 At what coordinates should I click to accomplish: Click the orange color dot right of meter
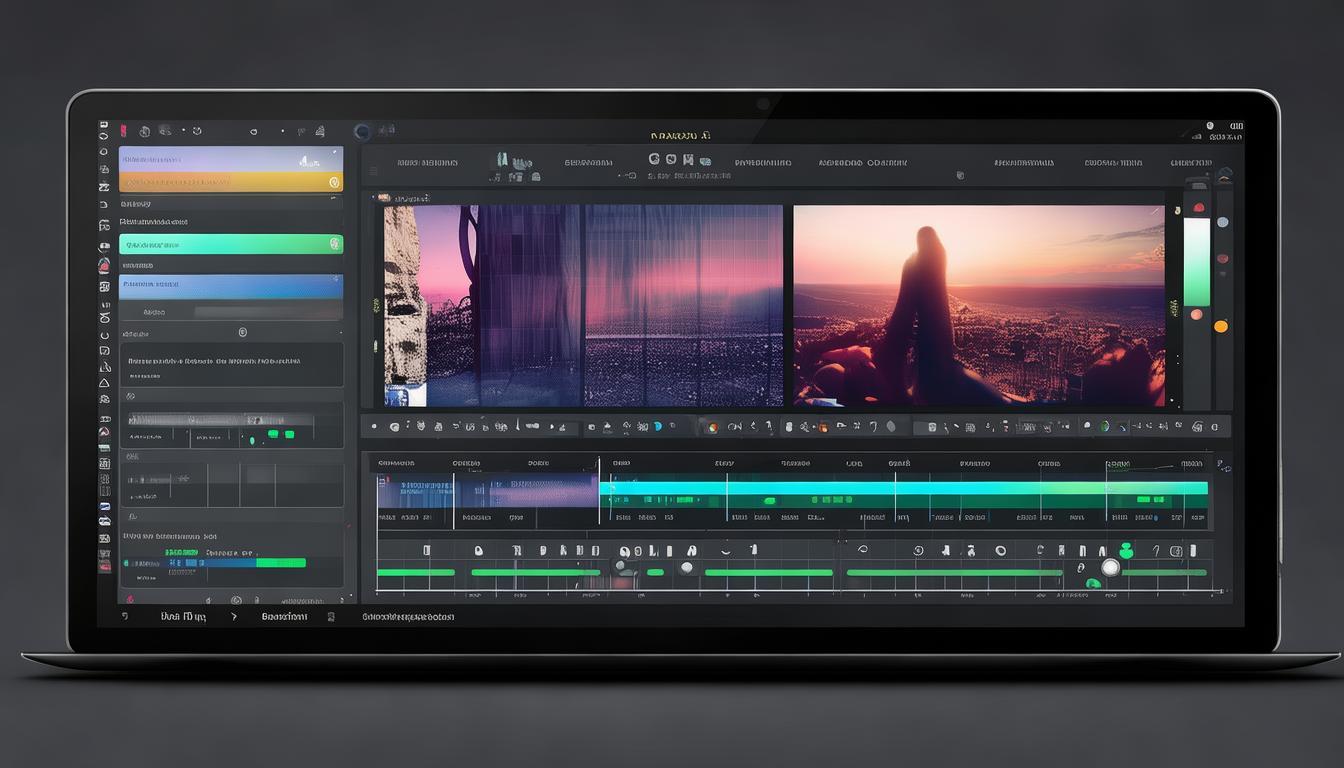point(1220,326)
